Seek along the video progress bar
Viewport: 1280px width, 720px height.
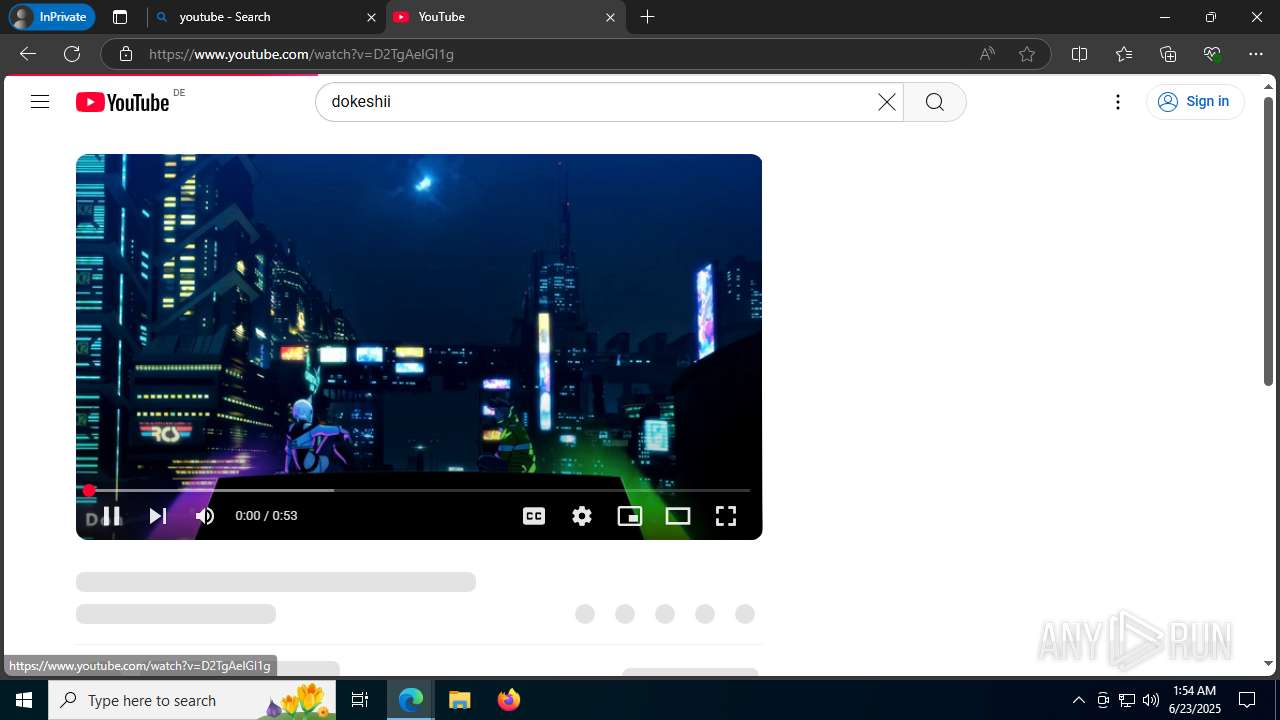tap(419, 490)
